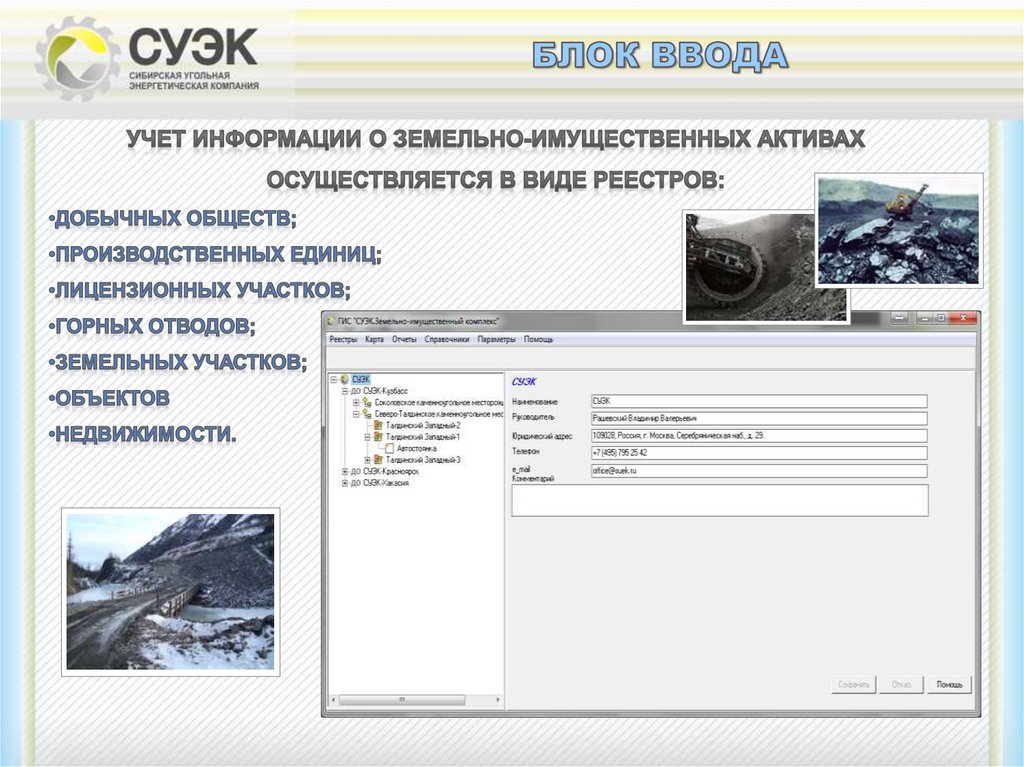1024x767 pixels.
Task: Collapse the ДО СУЭК-Кузбасс branch
Action: (345, 391)
